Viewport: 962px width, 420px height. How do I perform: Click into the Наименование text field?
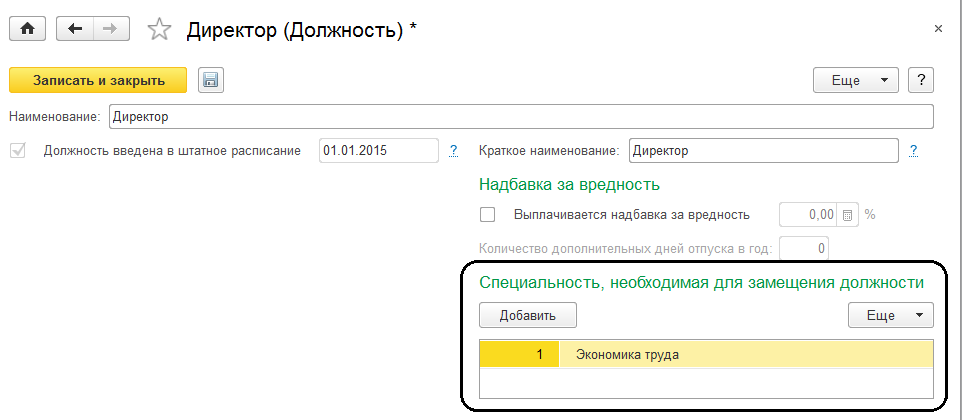tap(520, 117)
